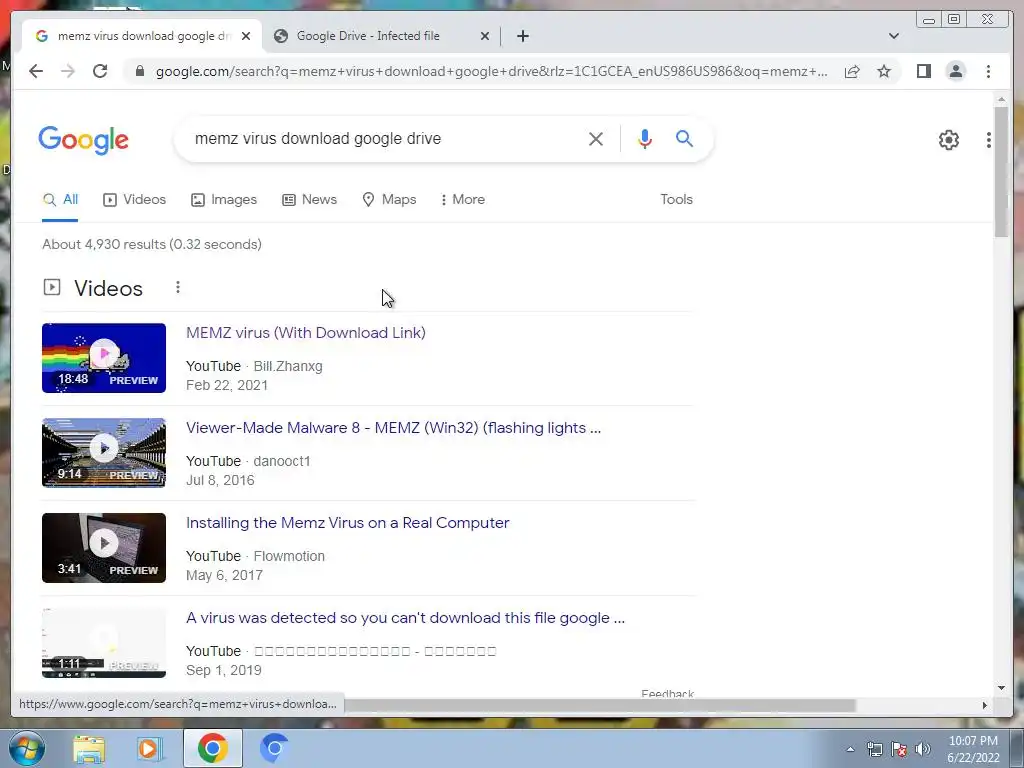Open MEMZ virus (With Download Link) result
The height and width of the screenshot is (768, 1024).
tap(306, 332)
